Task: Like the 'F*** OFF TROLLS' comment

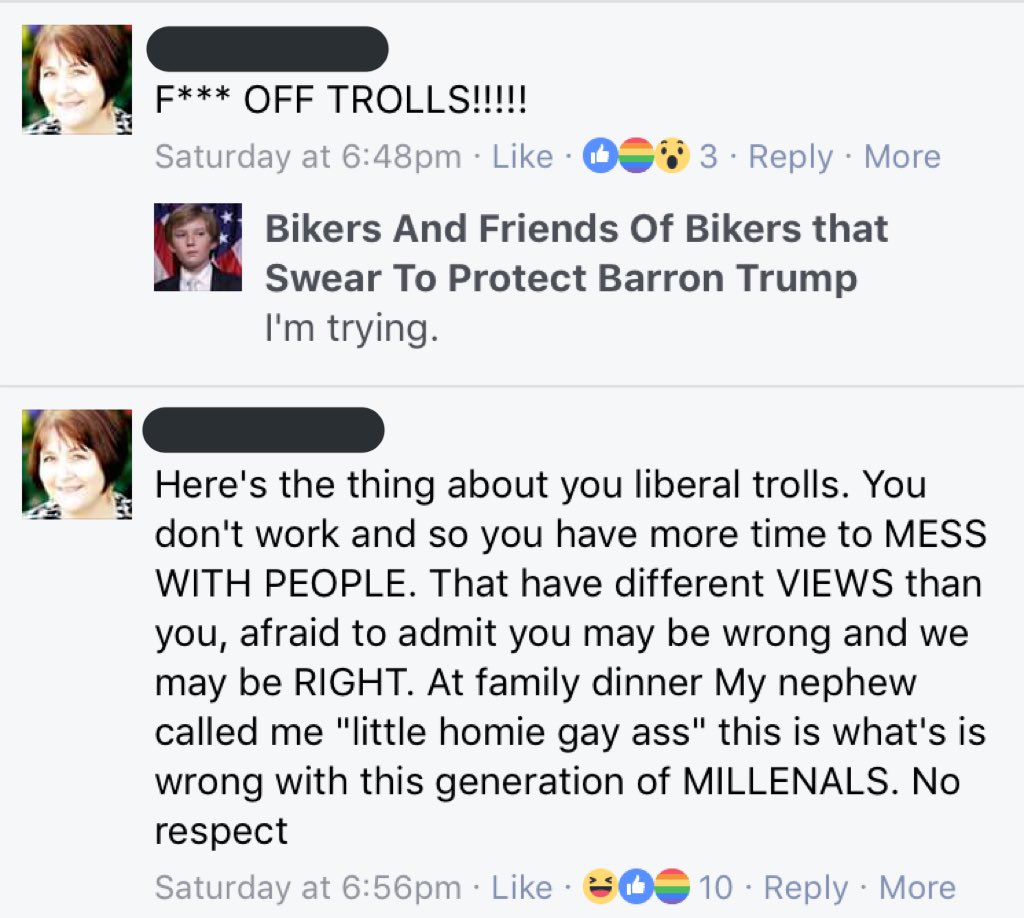Action: tap(522, 157)
